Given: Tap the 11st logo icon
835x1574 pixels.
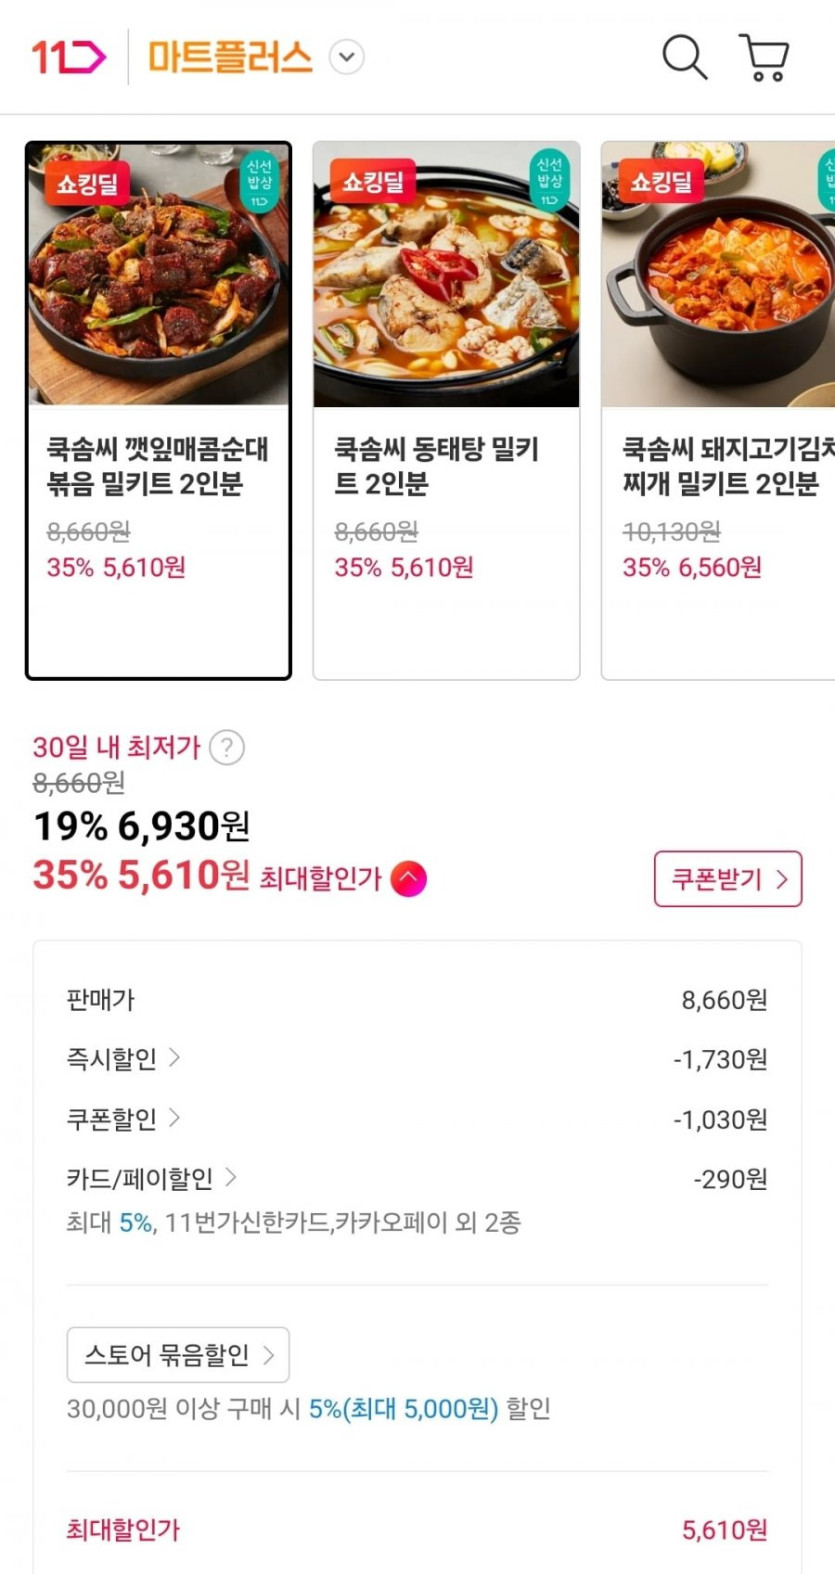Looking at the screenshot, I should click(x=68, y=57).
